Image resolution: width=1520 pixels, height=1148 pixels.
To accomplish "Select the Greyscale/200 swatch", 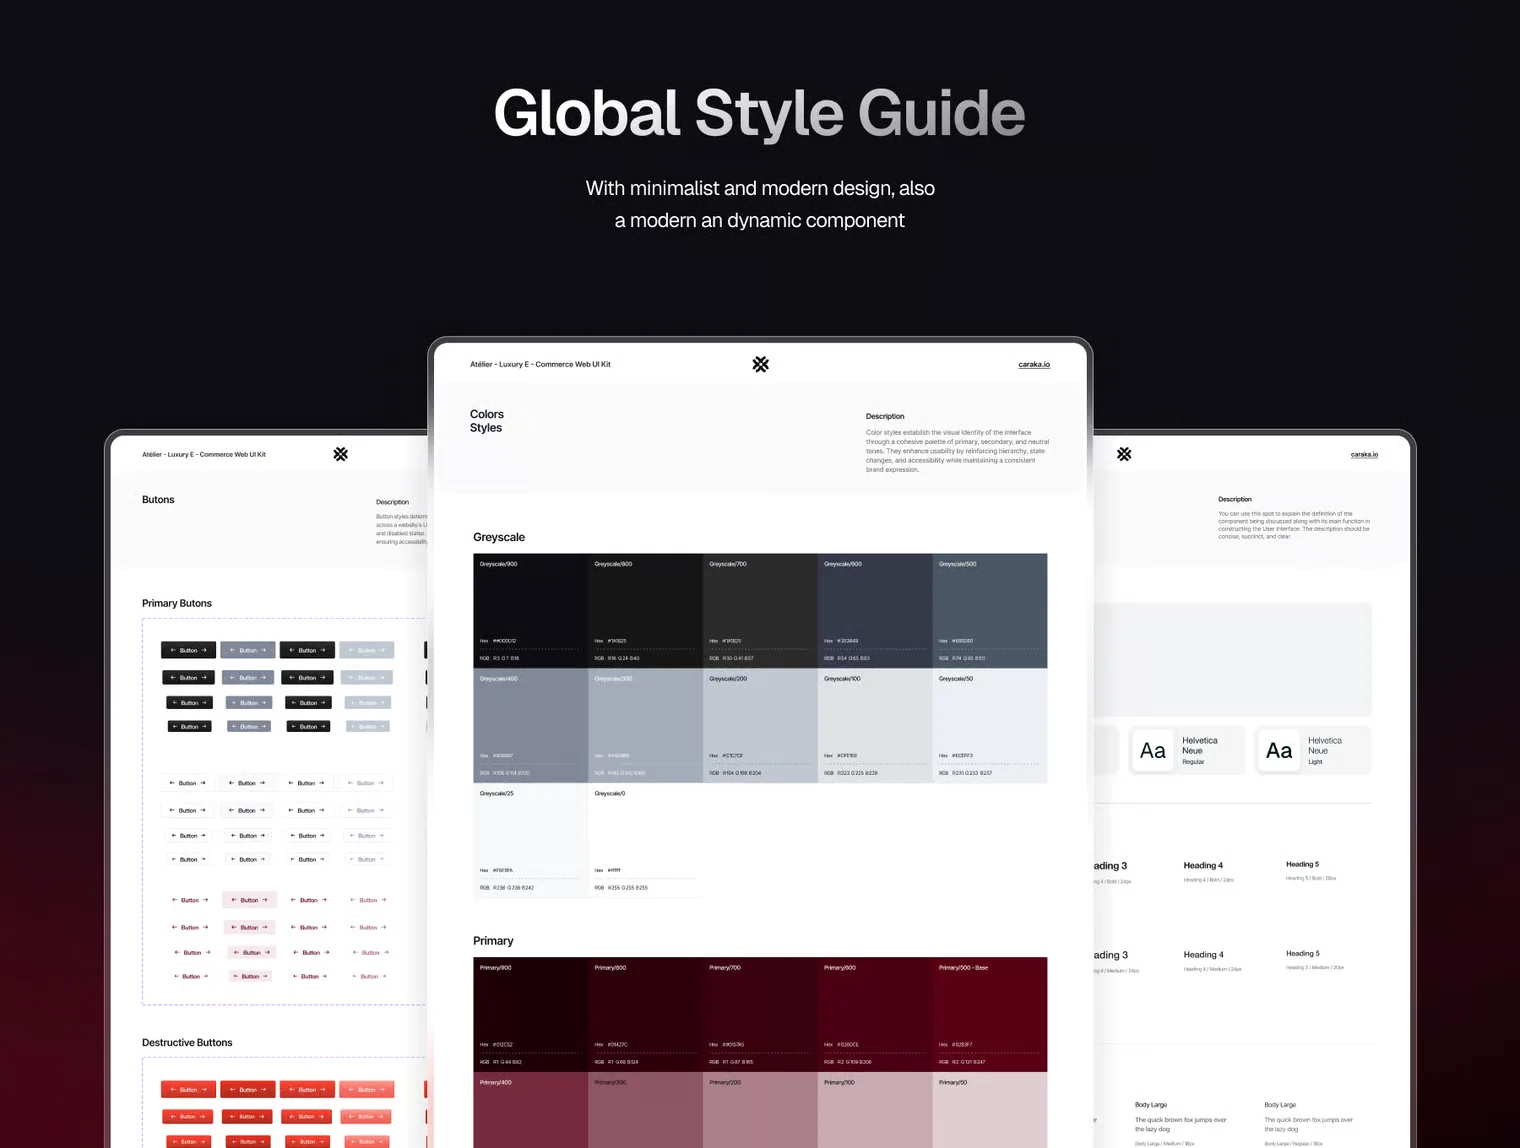I will pyautogui.click(x=760, y=725).
